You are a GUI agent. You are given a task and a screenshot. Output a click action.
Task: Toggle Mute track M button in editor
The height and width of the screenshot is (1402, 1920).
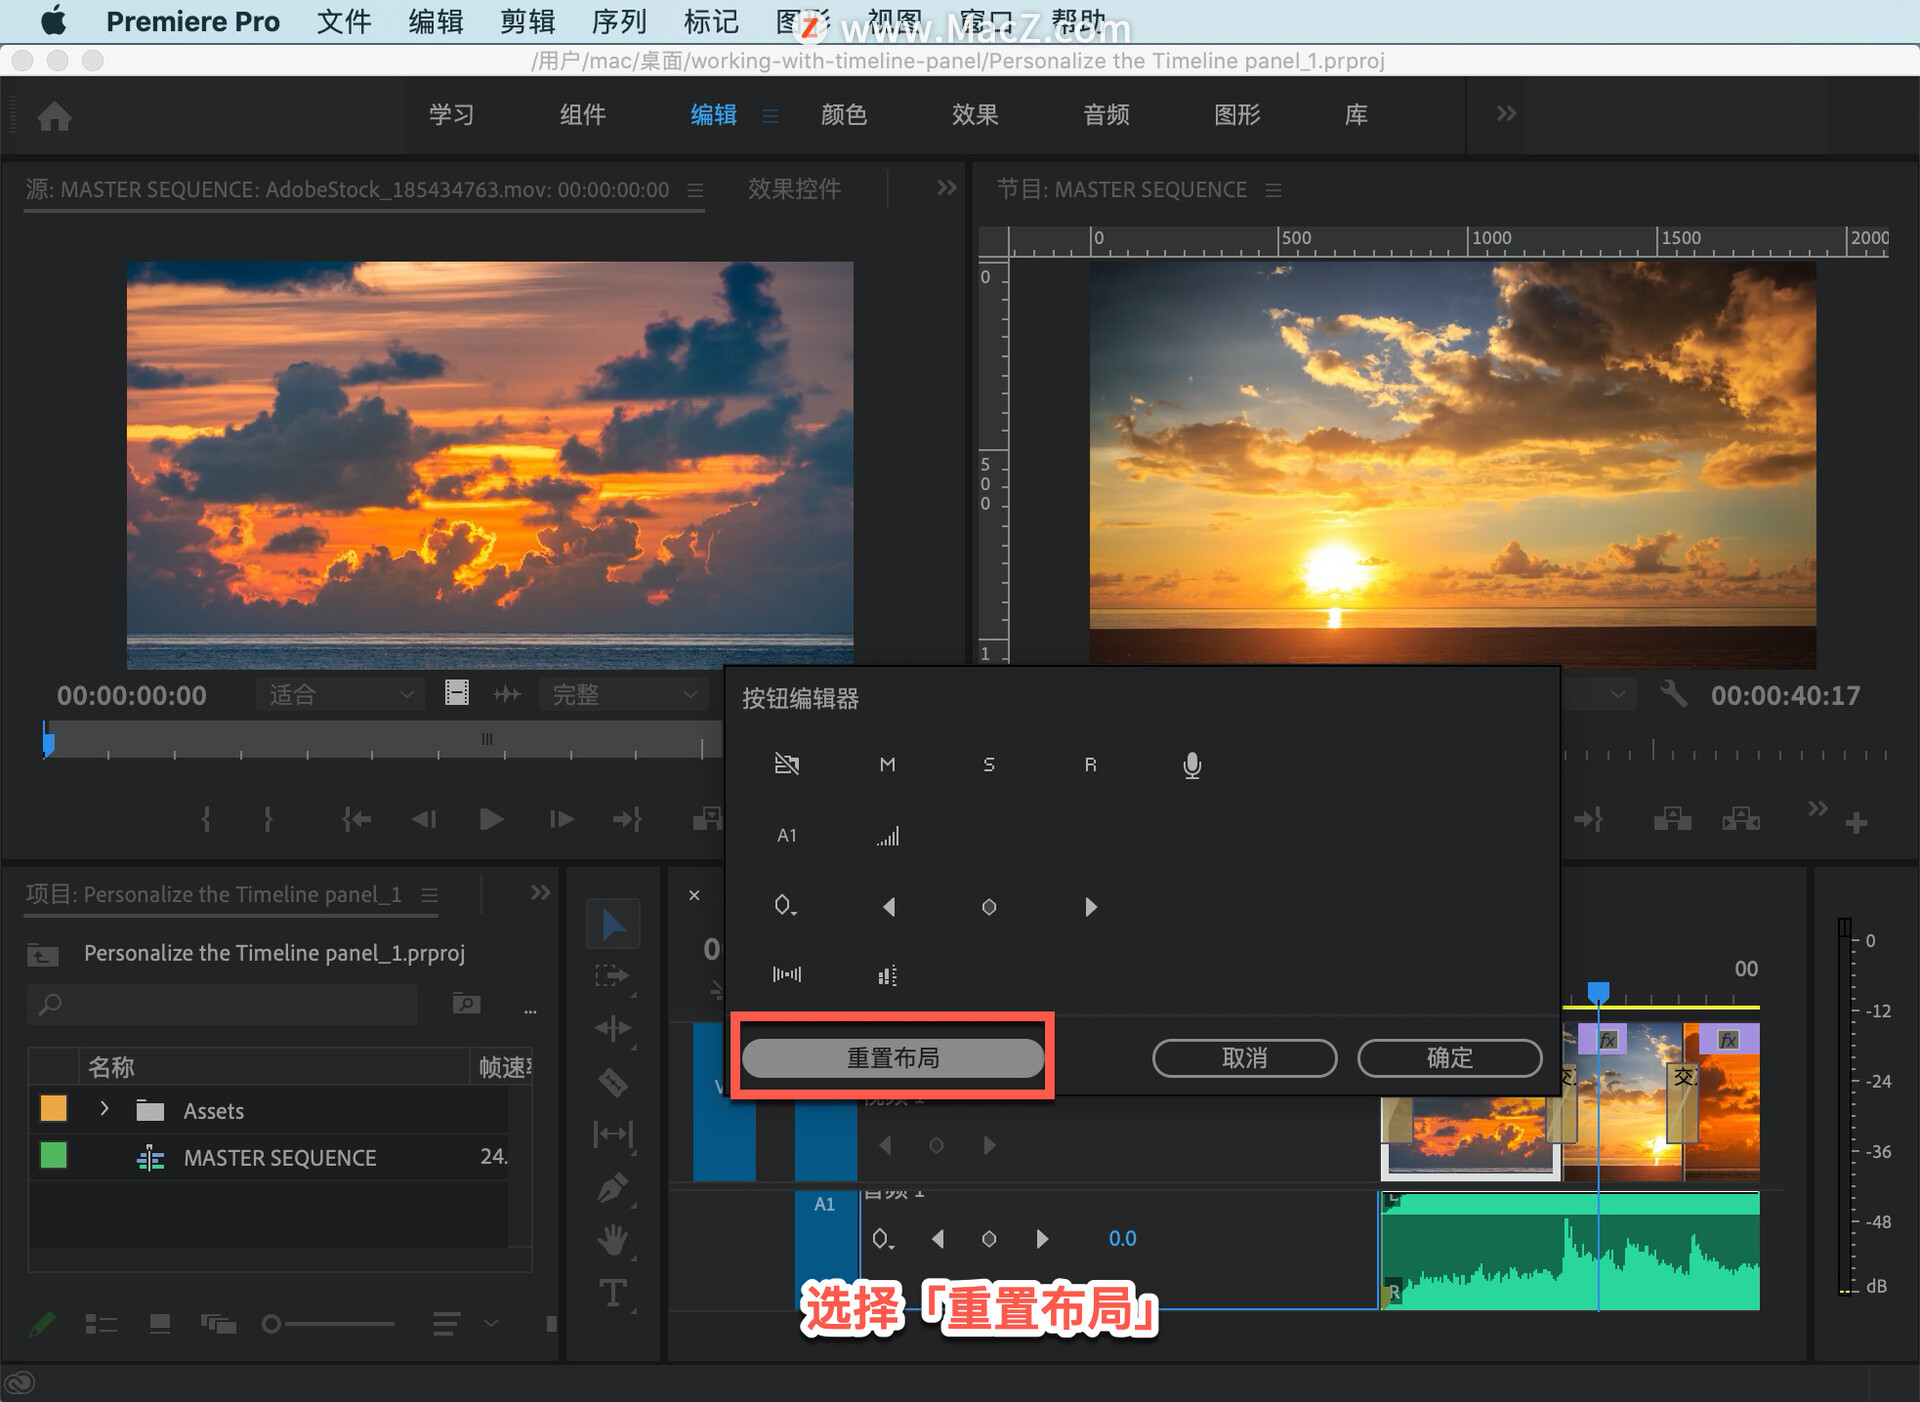[x=887, y=765]
